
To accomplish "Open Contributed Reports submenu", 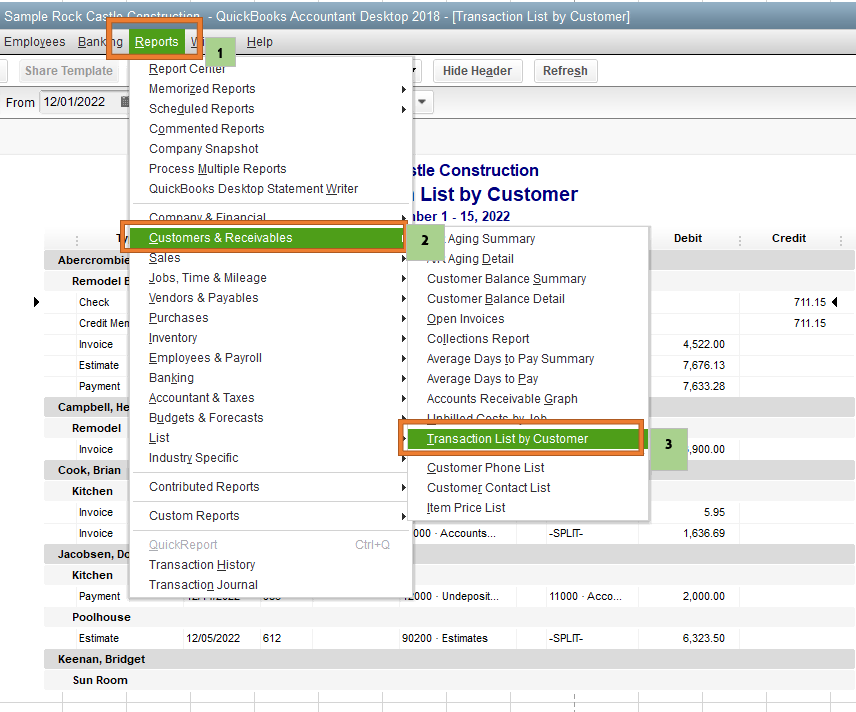I will tap(270, 487).
